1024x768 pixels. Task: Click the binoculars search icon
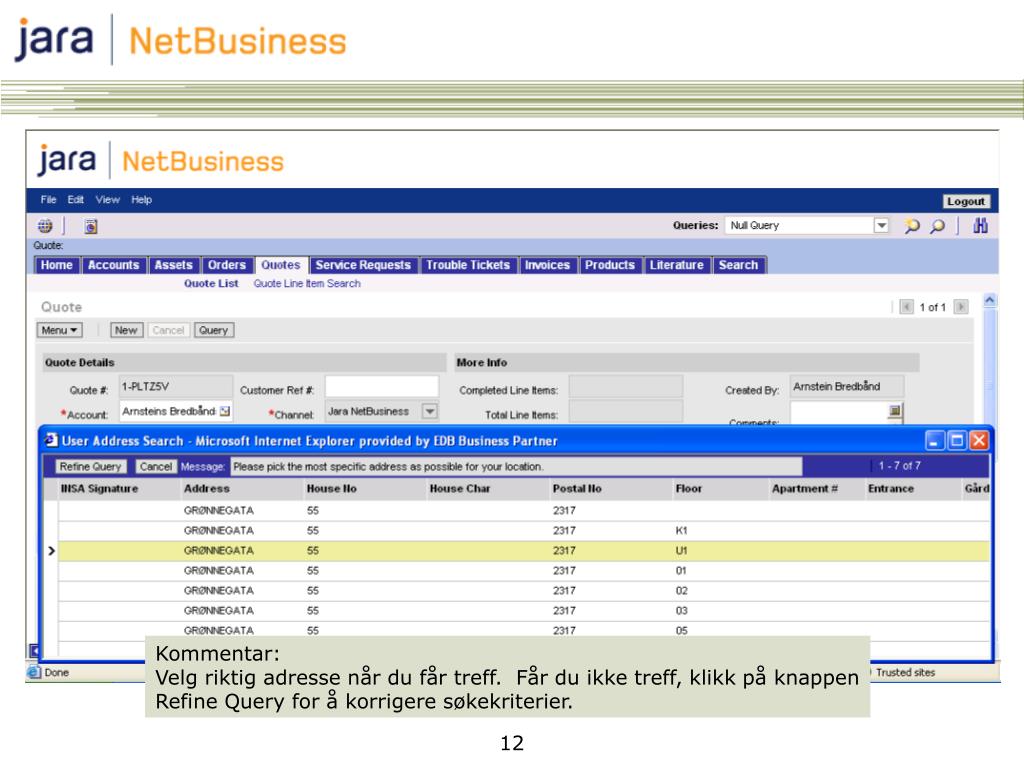(980, 226)
